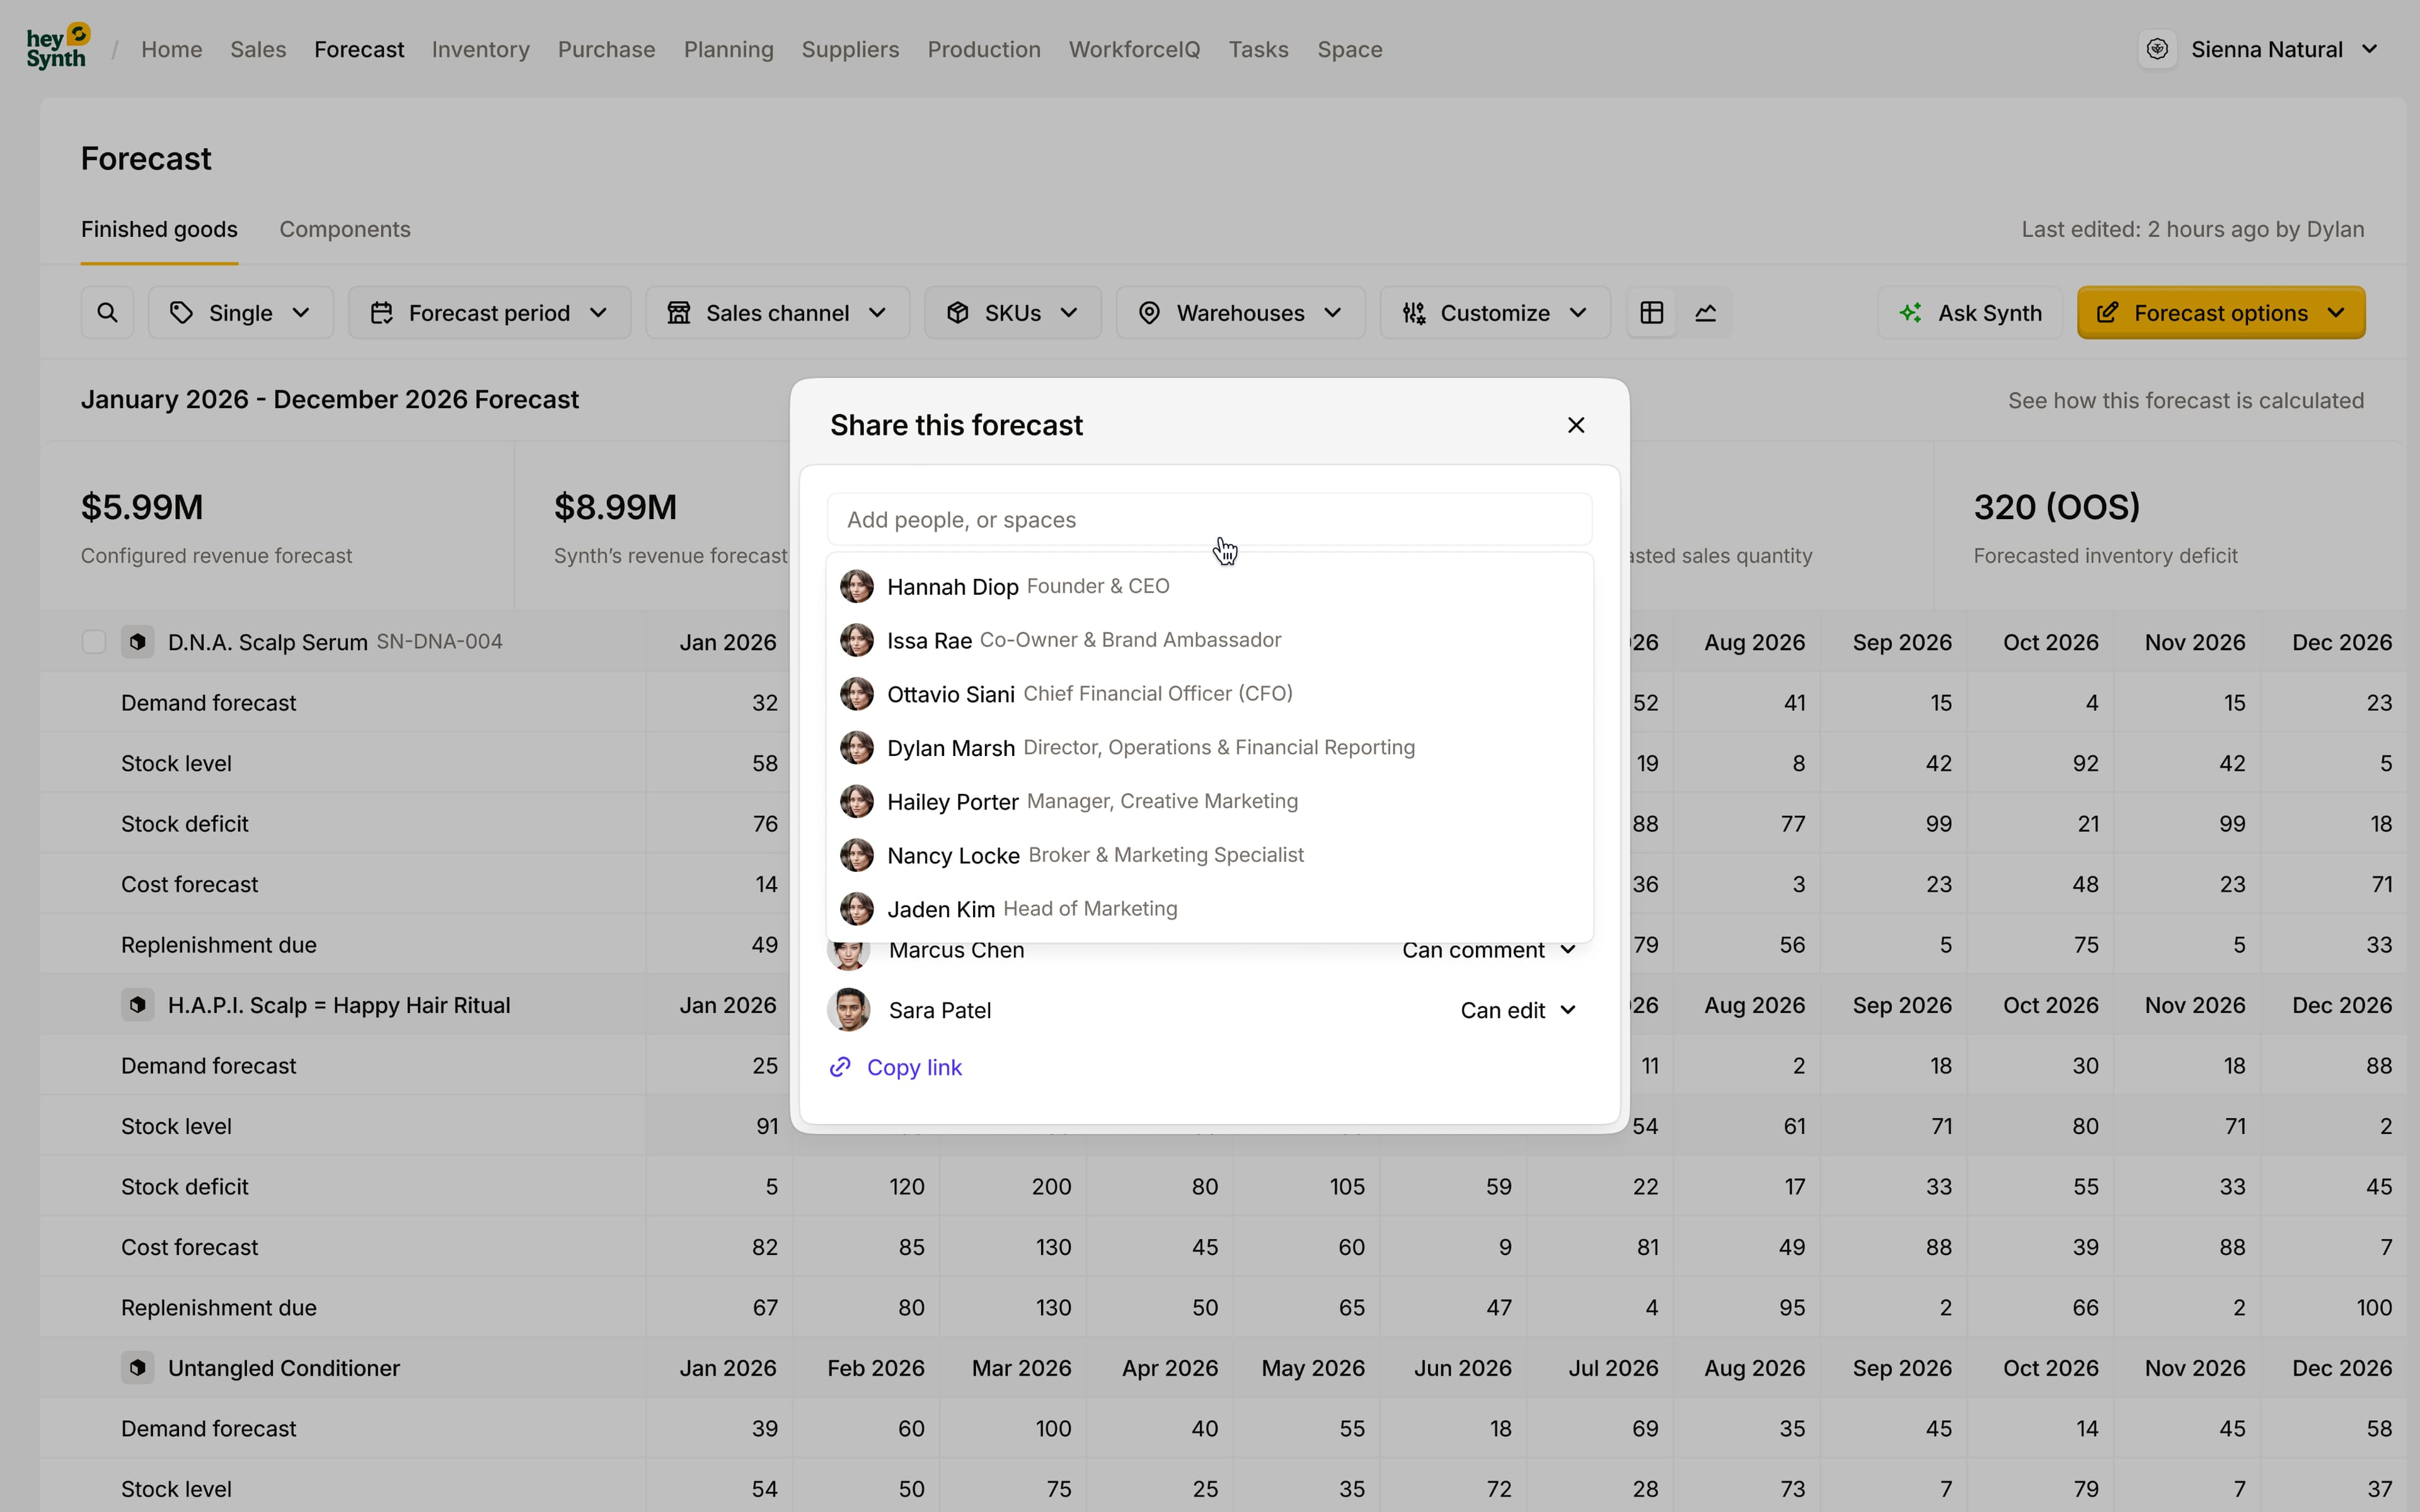
Task: Click Sara Patel's avatar
Action: click(848, 1010)
